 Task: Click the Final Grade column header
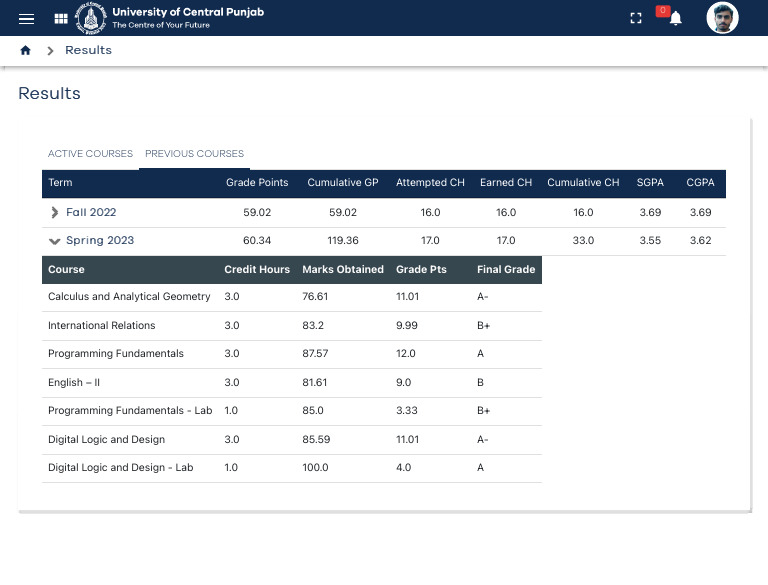[506, 269]
